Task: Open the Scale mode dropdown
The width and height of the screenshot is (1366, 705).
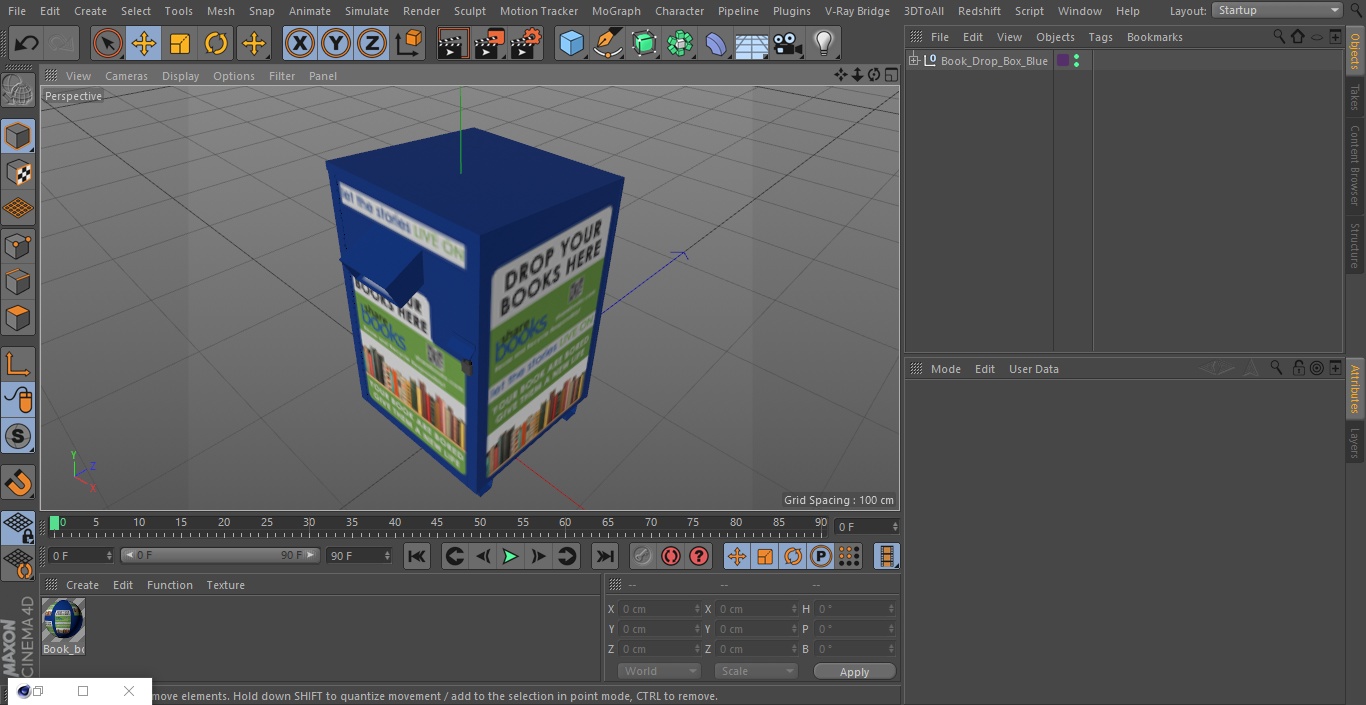Action: 756,671
